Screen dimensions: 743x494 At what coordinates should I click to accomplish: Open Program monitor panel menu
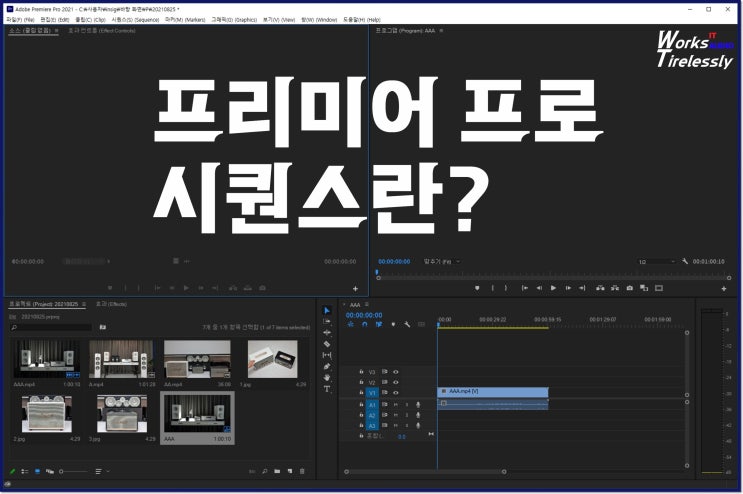[441, 31]
